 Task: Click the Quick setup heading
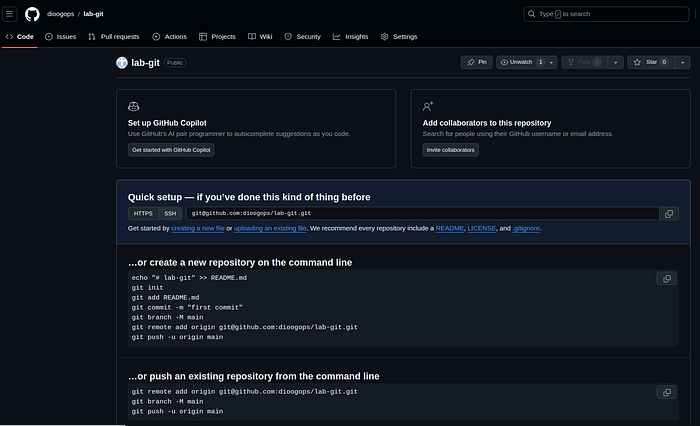(x=249, y=197)
